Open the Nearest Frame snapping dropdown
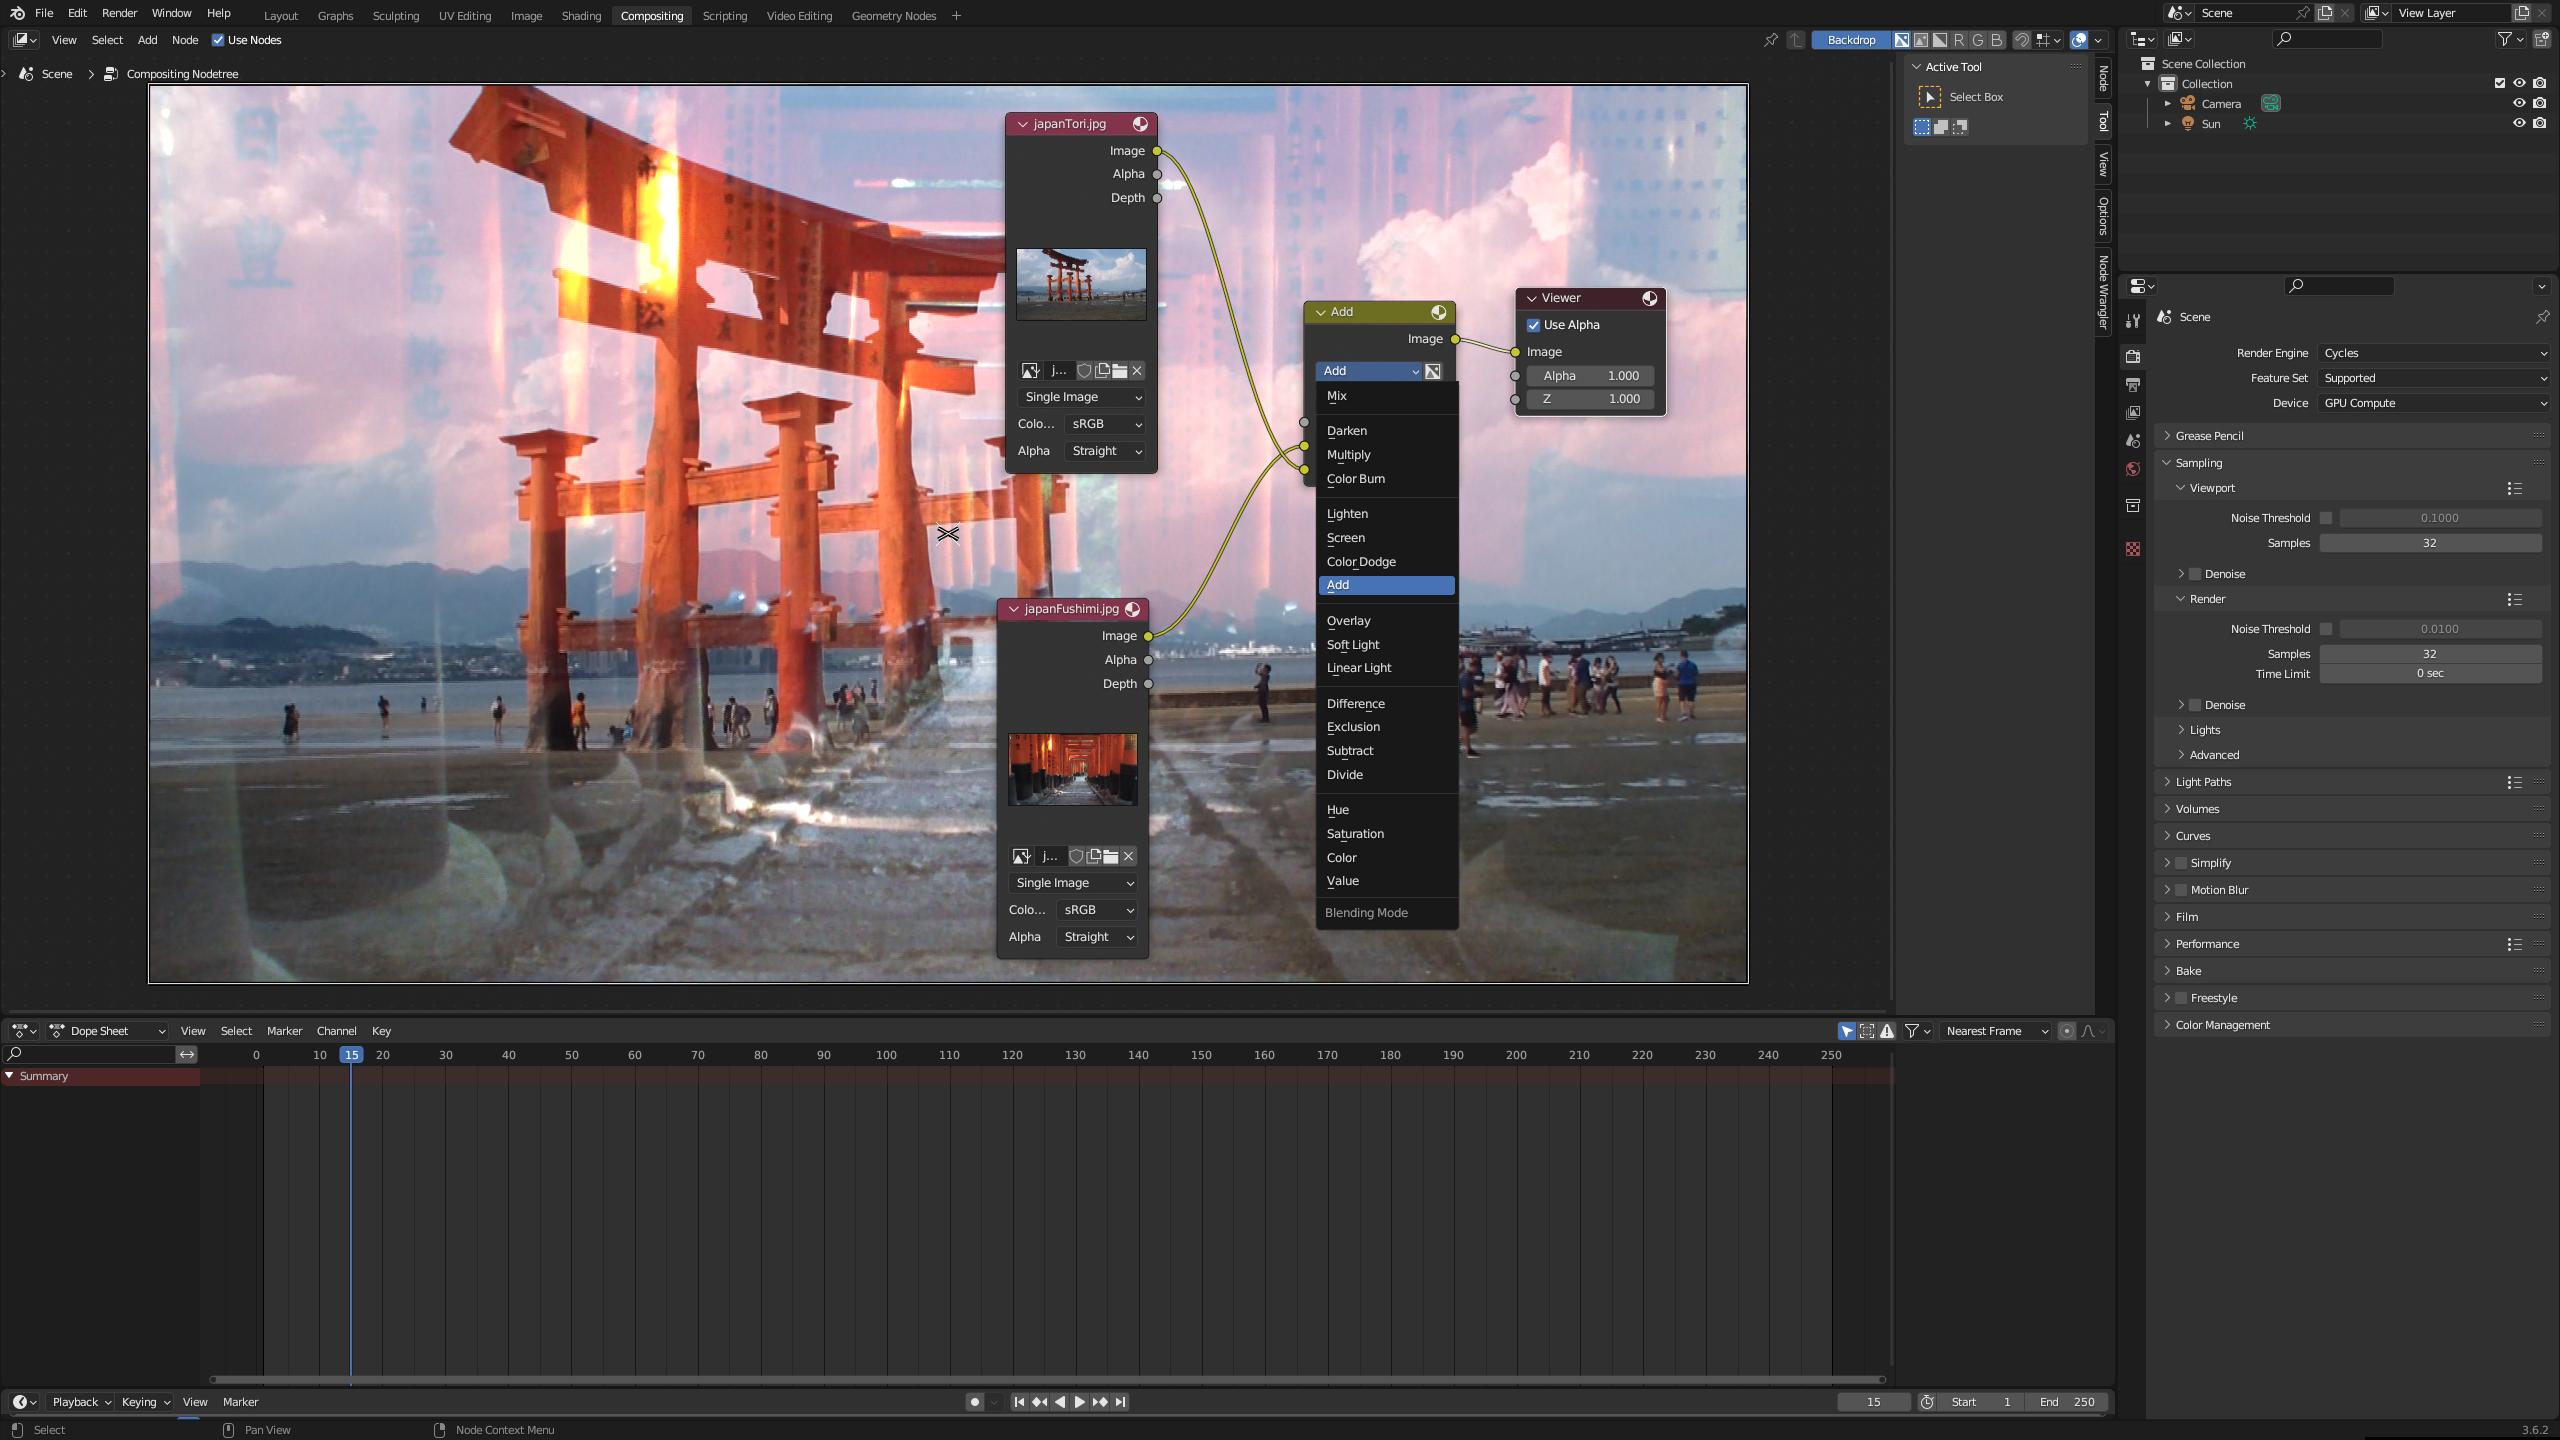2560x1440 pixels. (x=1996, y=1031)
